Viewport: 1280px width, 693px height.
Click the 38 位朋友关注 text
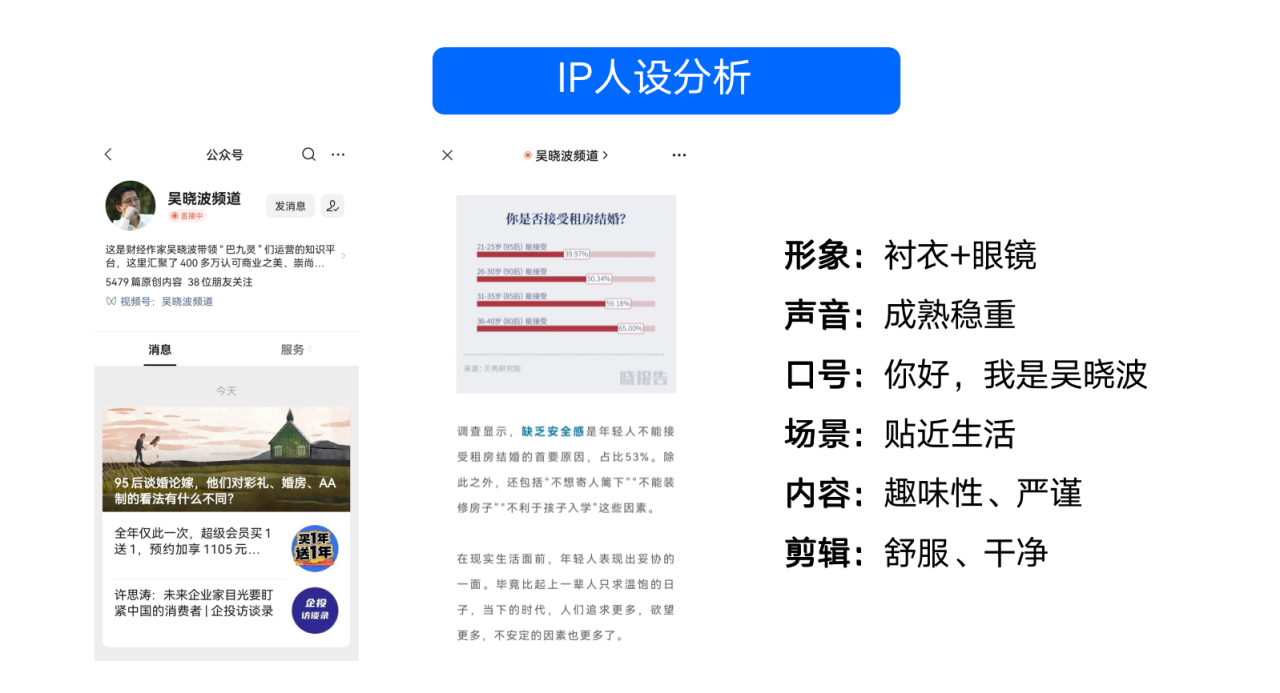(x=220, y=282)
